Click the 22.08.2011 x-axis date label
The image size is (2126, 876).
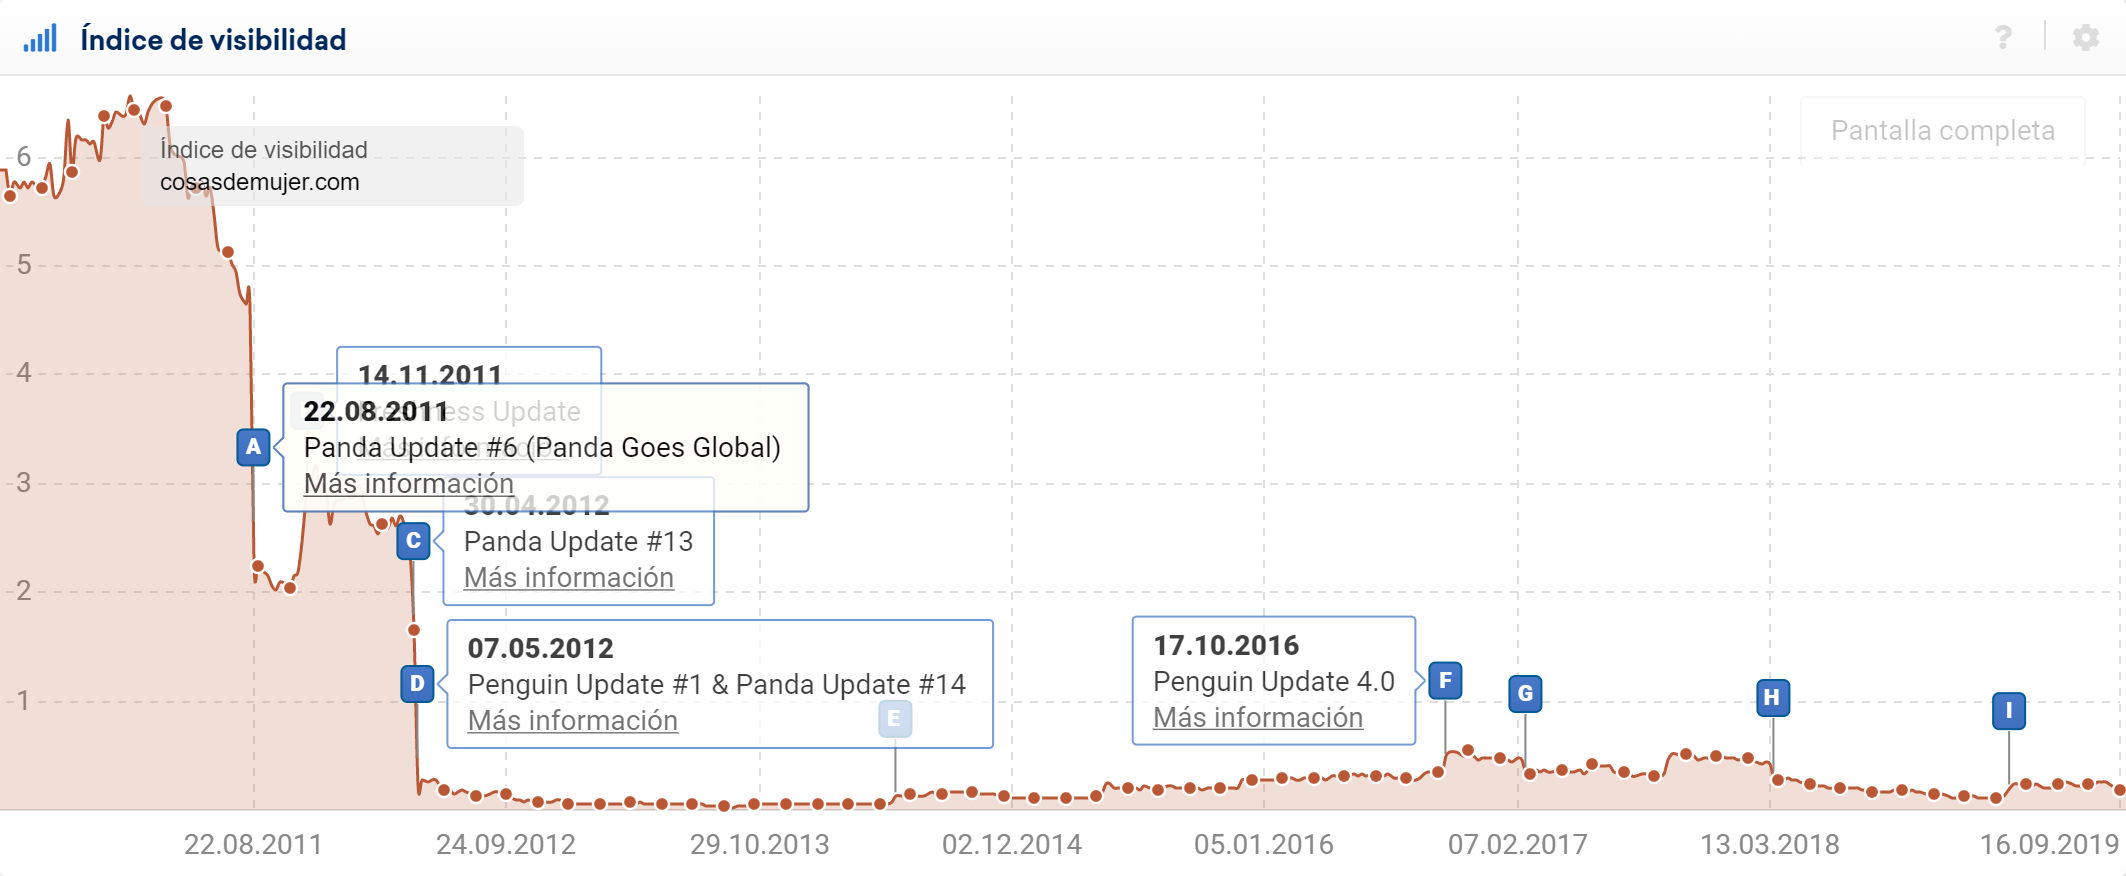tap(253, 845)
